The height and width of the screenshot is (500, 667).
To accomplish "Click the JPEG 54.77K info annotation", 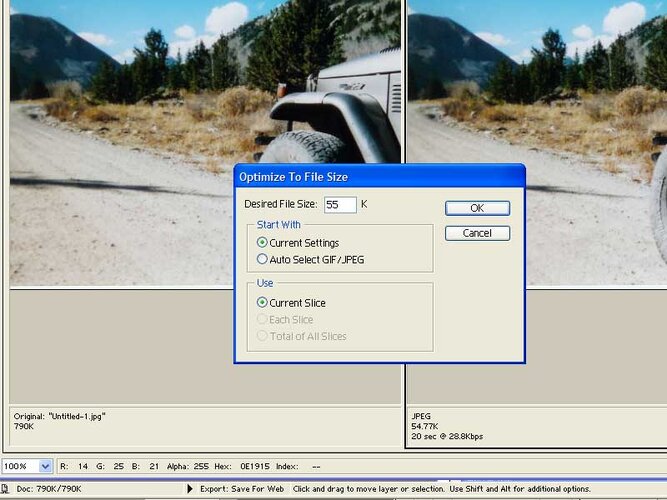I will click(447, 426).
